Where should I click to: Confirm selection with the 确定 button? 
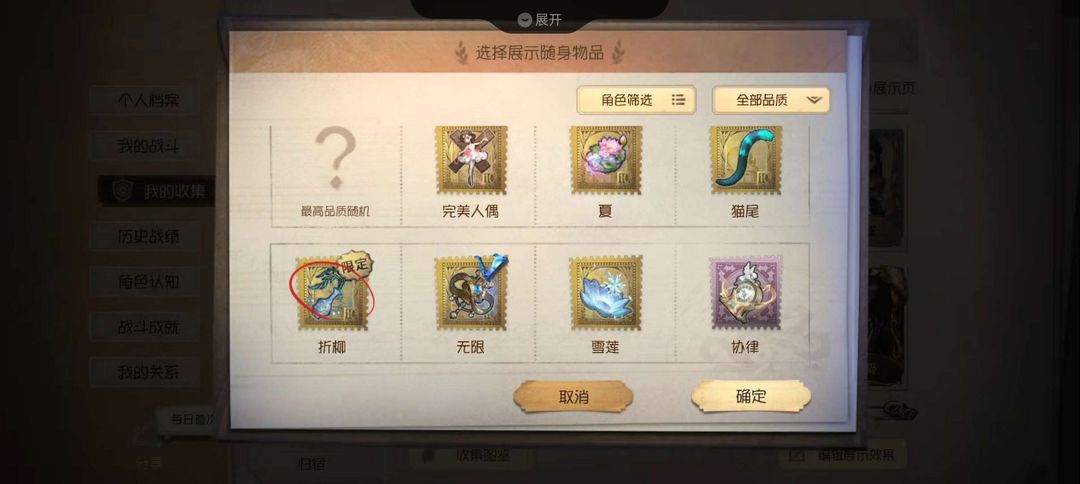coord(751,396)
